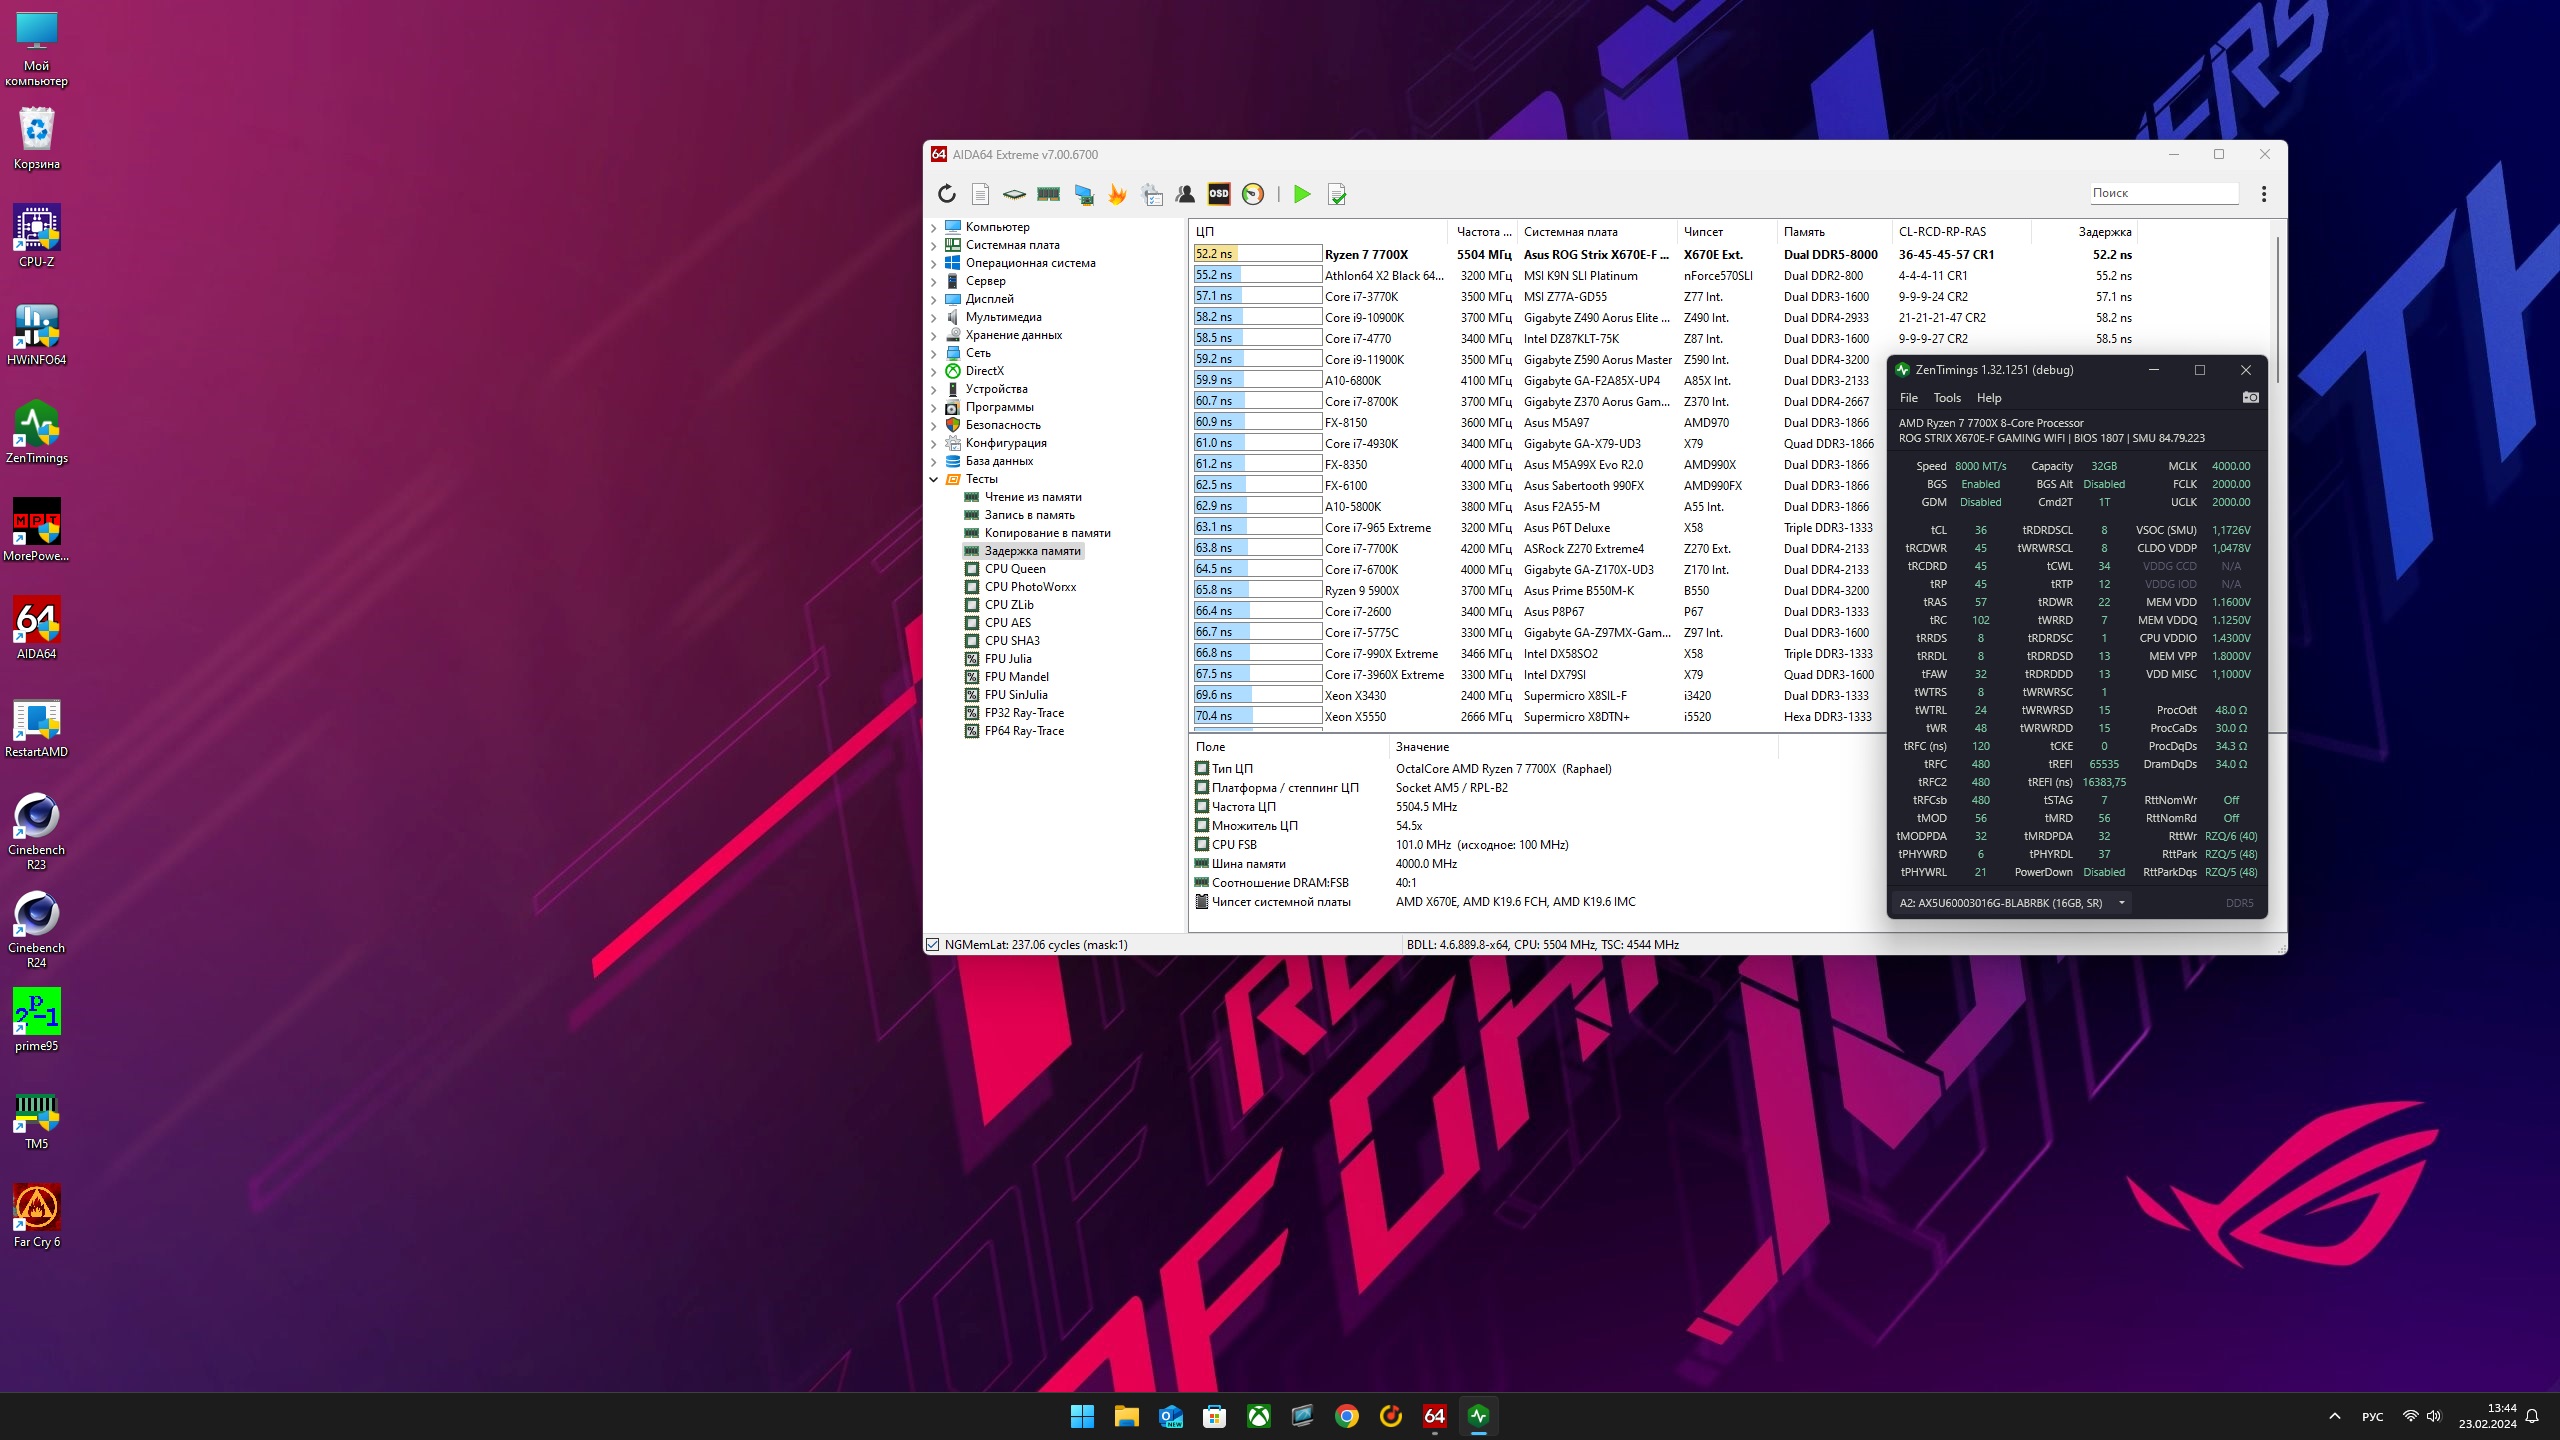This screenshot has height=1440, width=2560.
Task: Open the memory RAM module toolbar icon
Action: click(1048, 194)
